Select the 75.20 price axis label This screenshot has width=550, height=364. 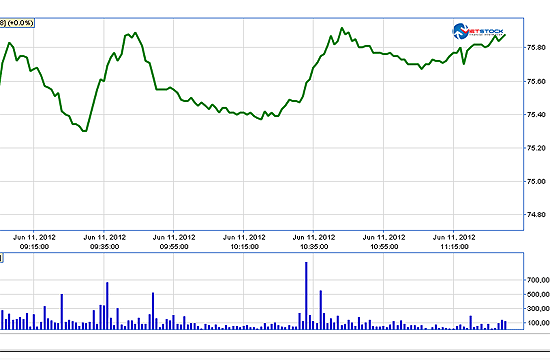[536, 148]
